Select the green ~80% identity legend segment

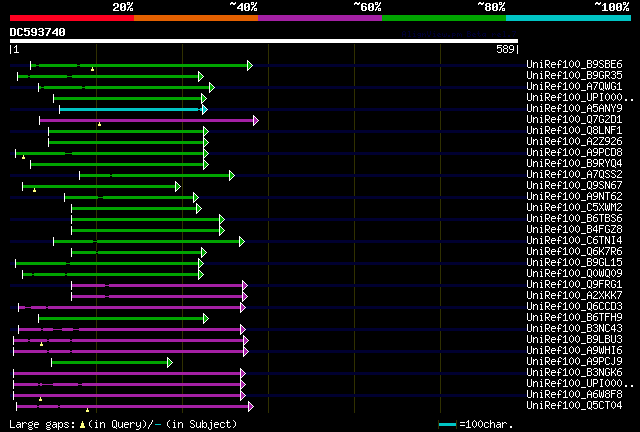444,18
